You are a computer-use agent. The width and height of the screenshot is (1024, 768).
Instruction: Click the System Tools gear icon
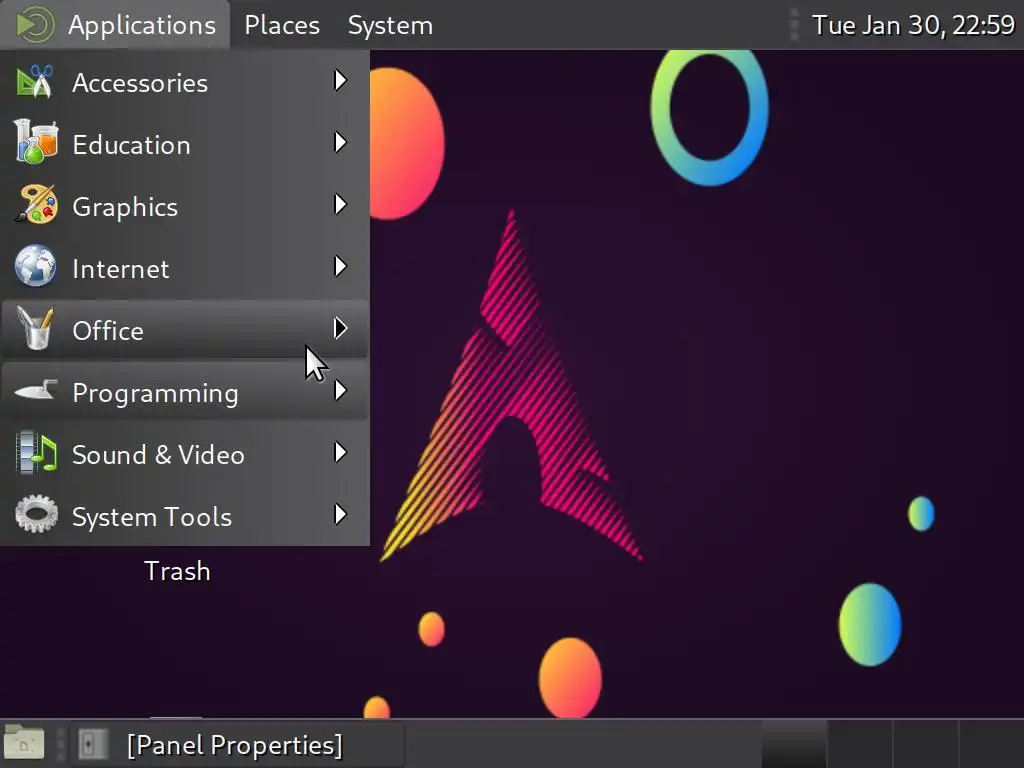click(35, 515)
